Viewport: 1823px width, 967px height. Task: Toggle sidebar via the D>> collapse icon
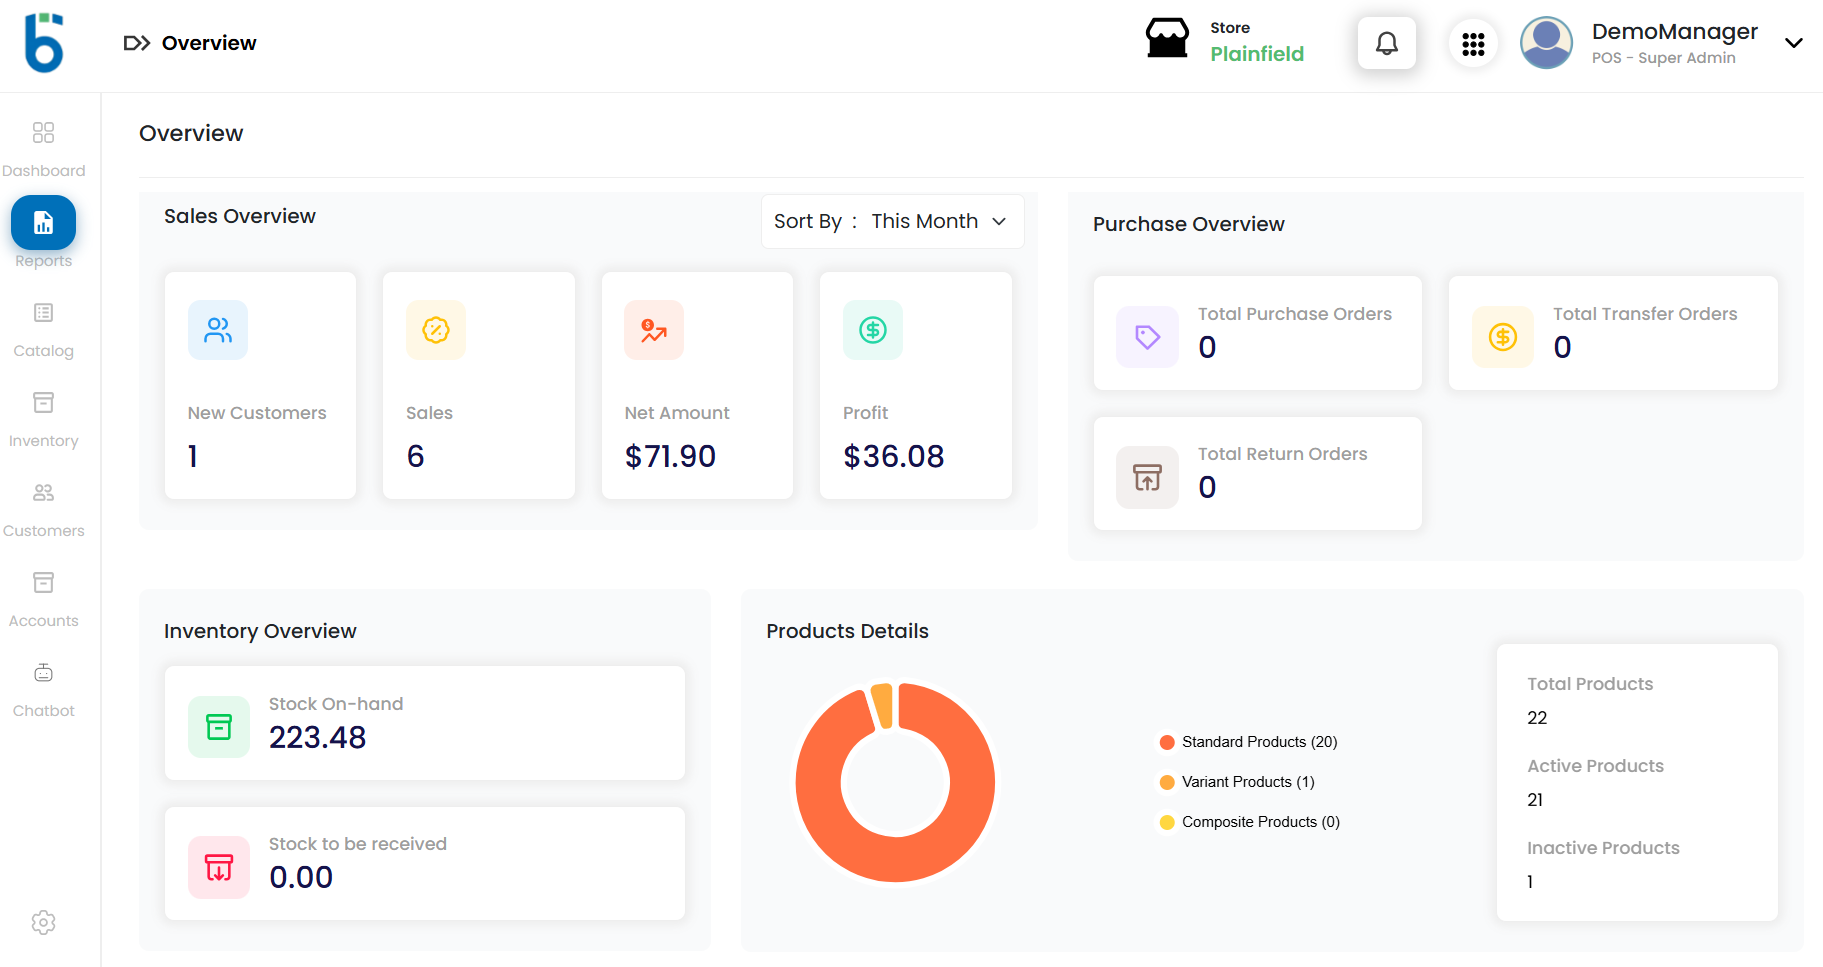[137, 43]
